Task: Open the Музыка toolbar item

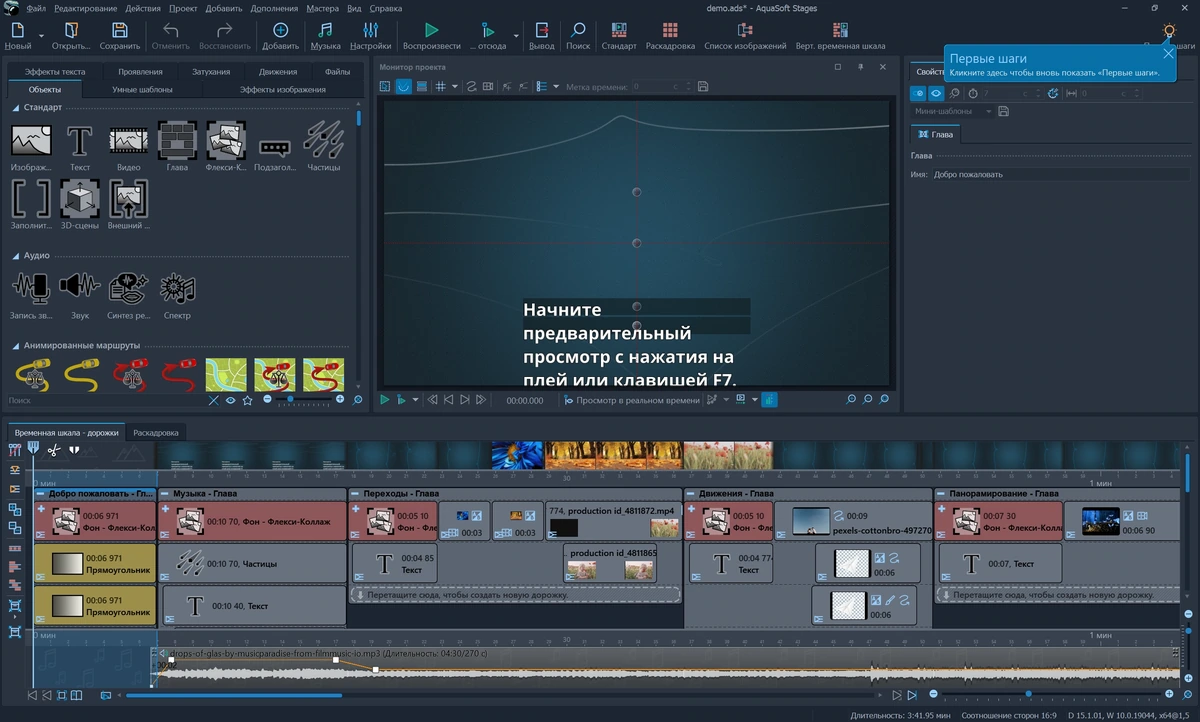Action: coord(325,36)
